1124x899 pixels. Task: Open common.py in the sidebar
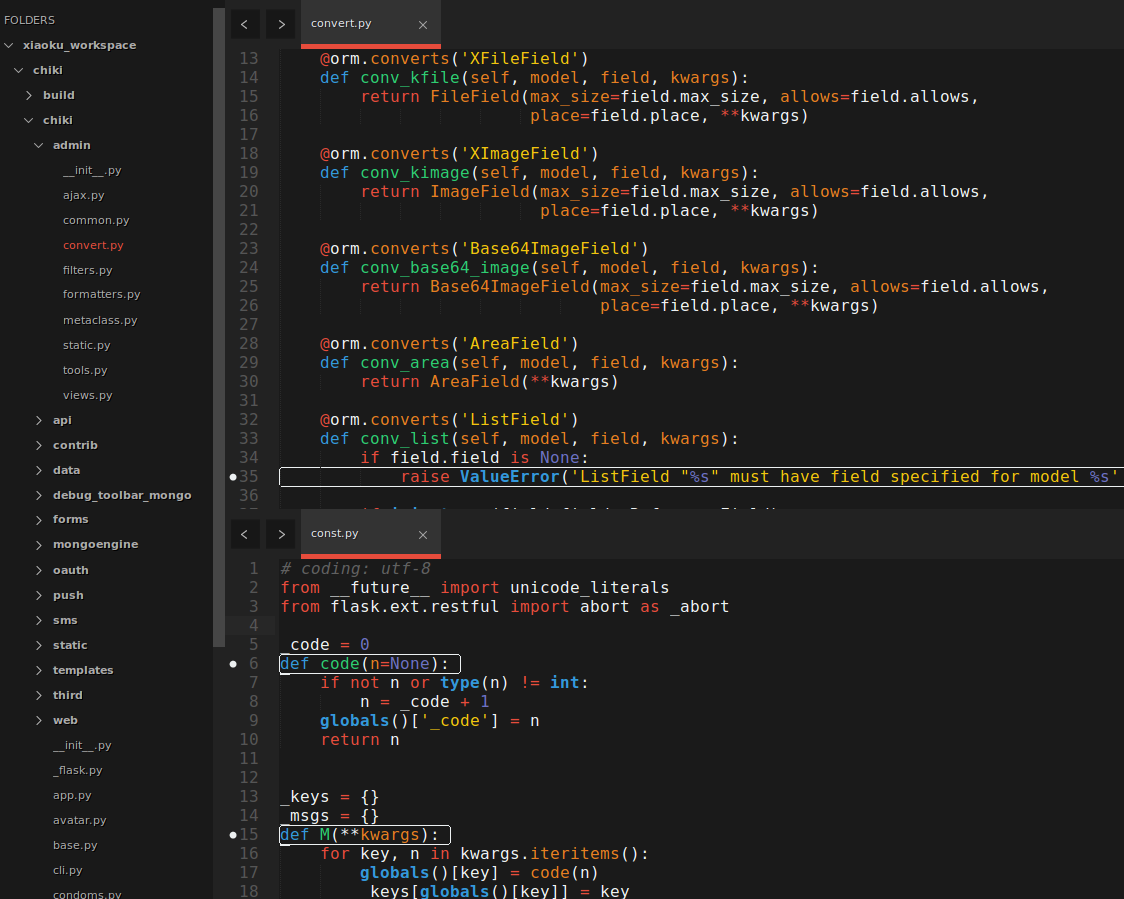point(96,220)
